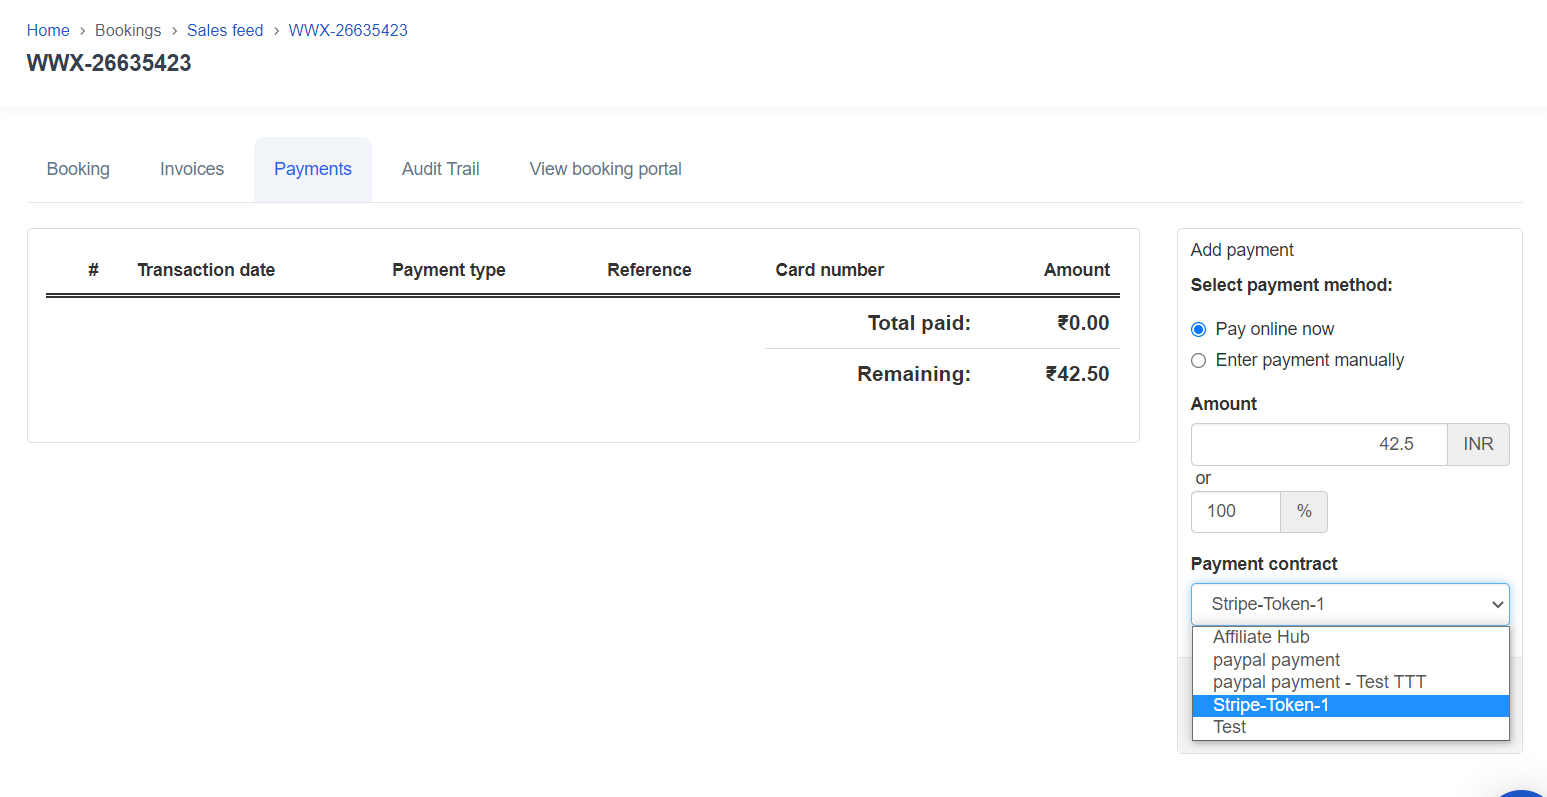Click the Amount input field showing 42.5
The width and height of the screenshot is (1547, 797).
1319,444
